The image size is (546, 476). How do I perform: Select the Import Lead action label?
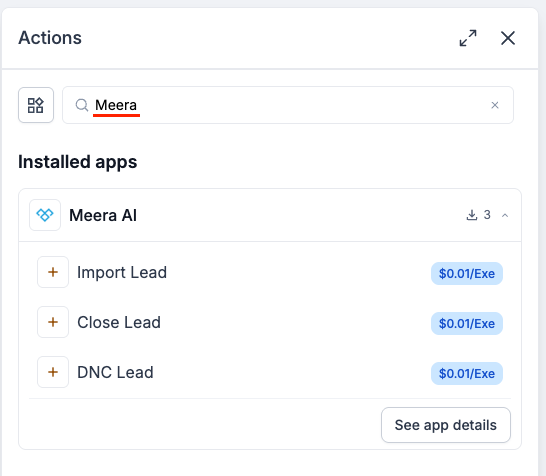[x=122, y=272]
